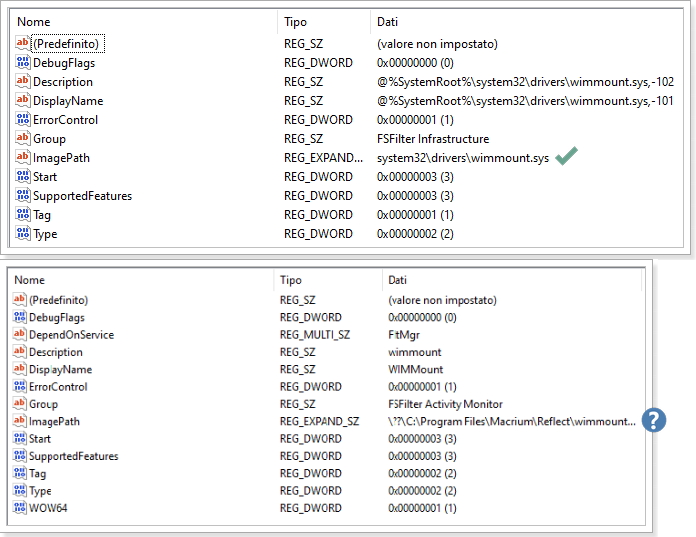Select the Type name in lower pane
Image resolution: width=696 pixels, height=537 pixels.
tap(40, 491)
